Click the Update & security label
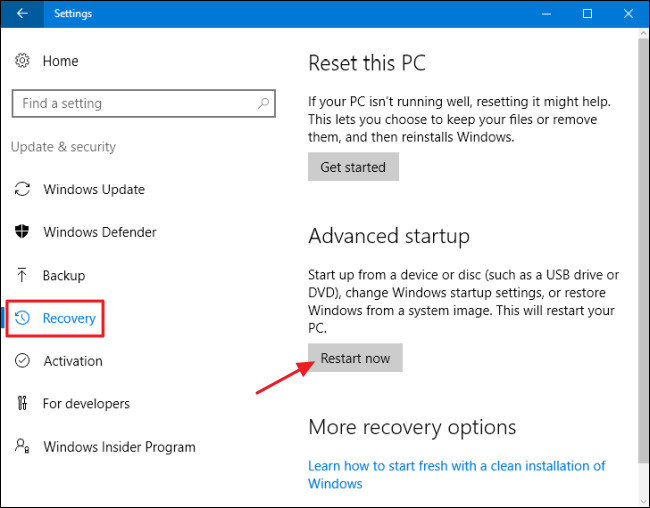The height and width of the screenshot is (508, 650). click(x=63, y=147)
